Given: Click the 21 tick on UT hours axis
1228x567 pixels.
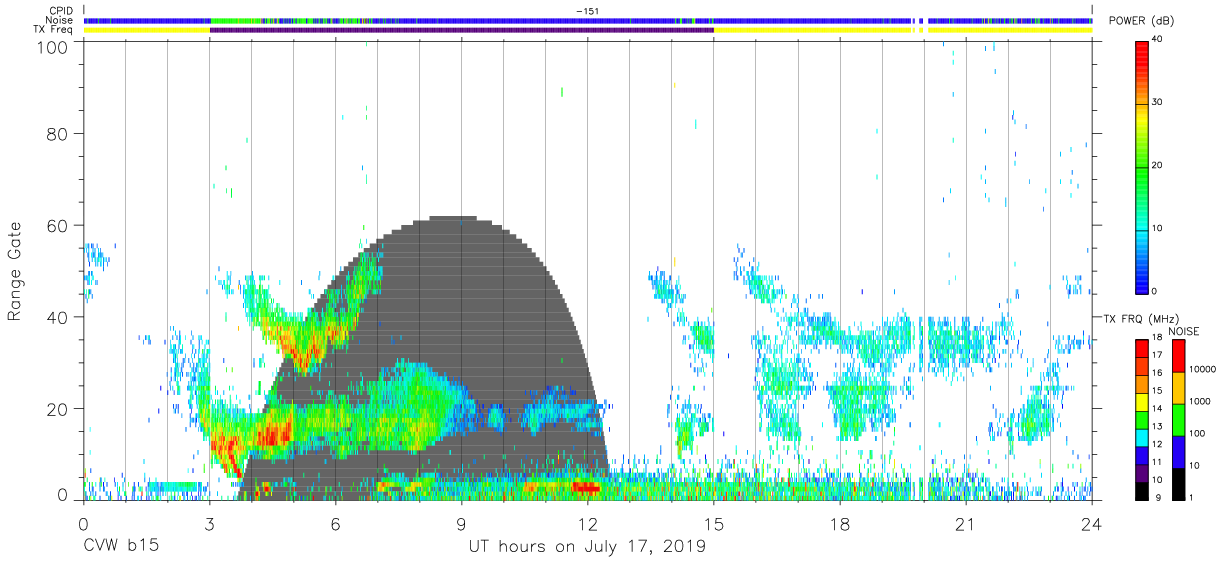Looking at the screenshot, I should 966,524.
